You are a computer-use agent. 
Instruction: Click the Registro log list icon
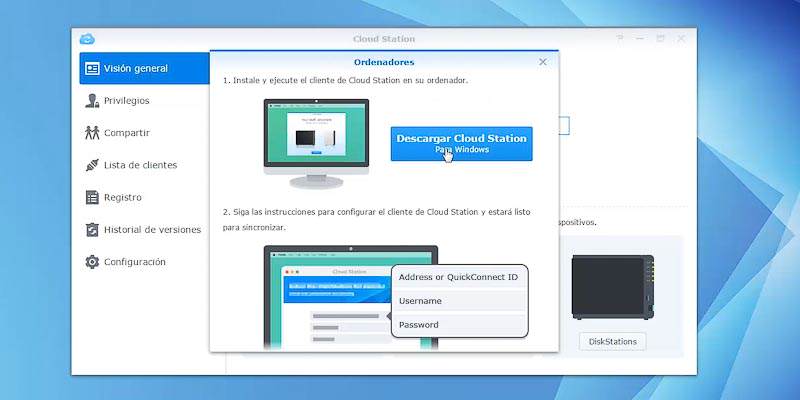(x=92, y=197)
